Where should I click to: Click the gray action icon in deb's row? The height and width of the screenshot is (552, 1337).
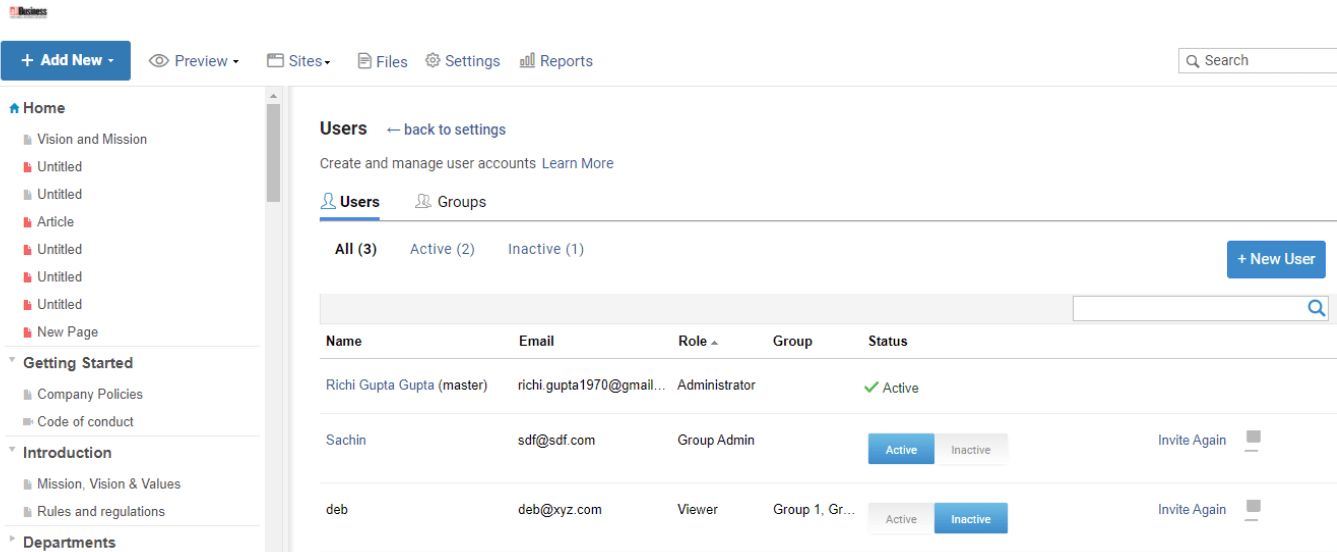(x=1253, y=510)
